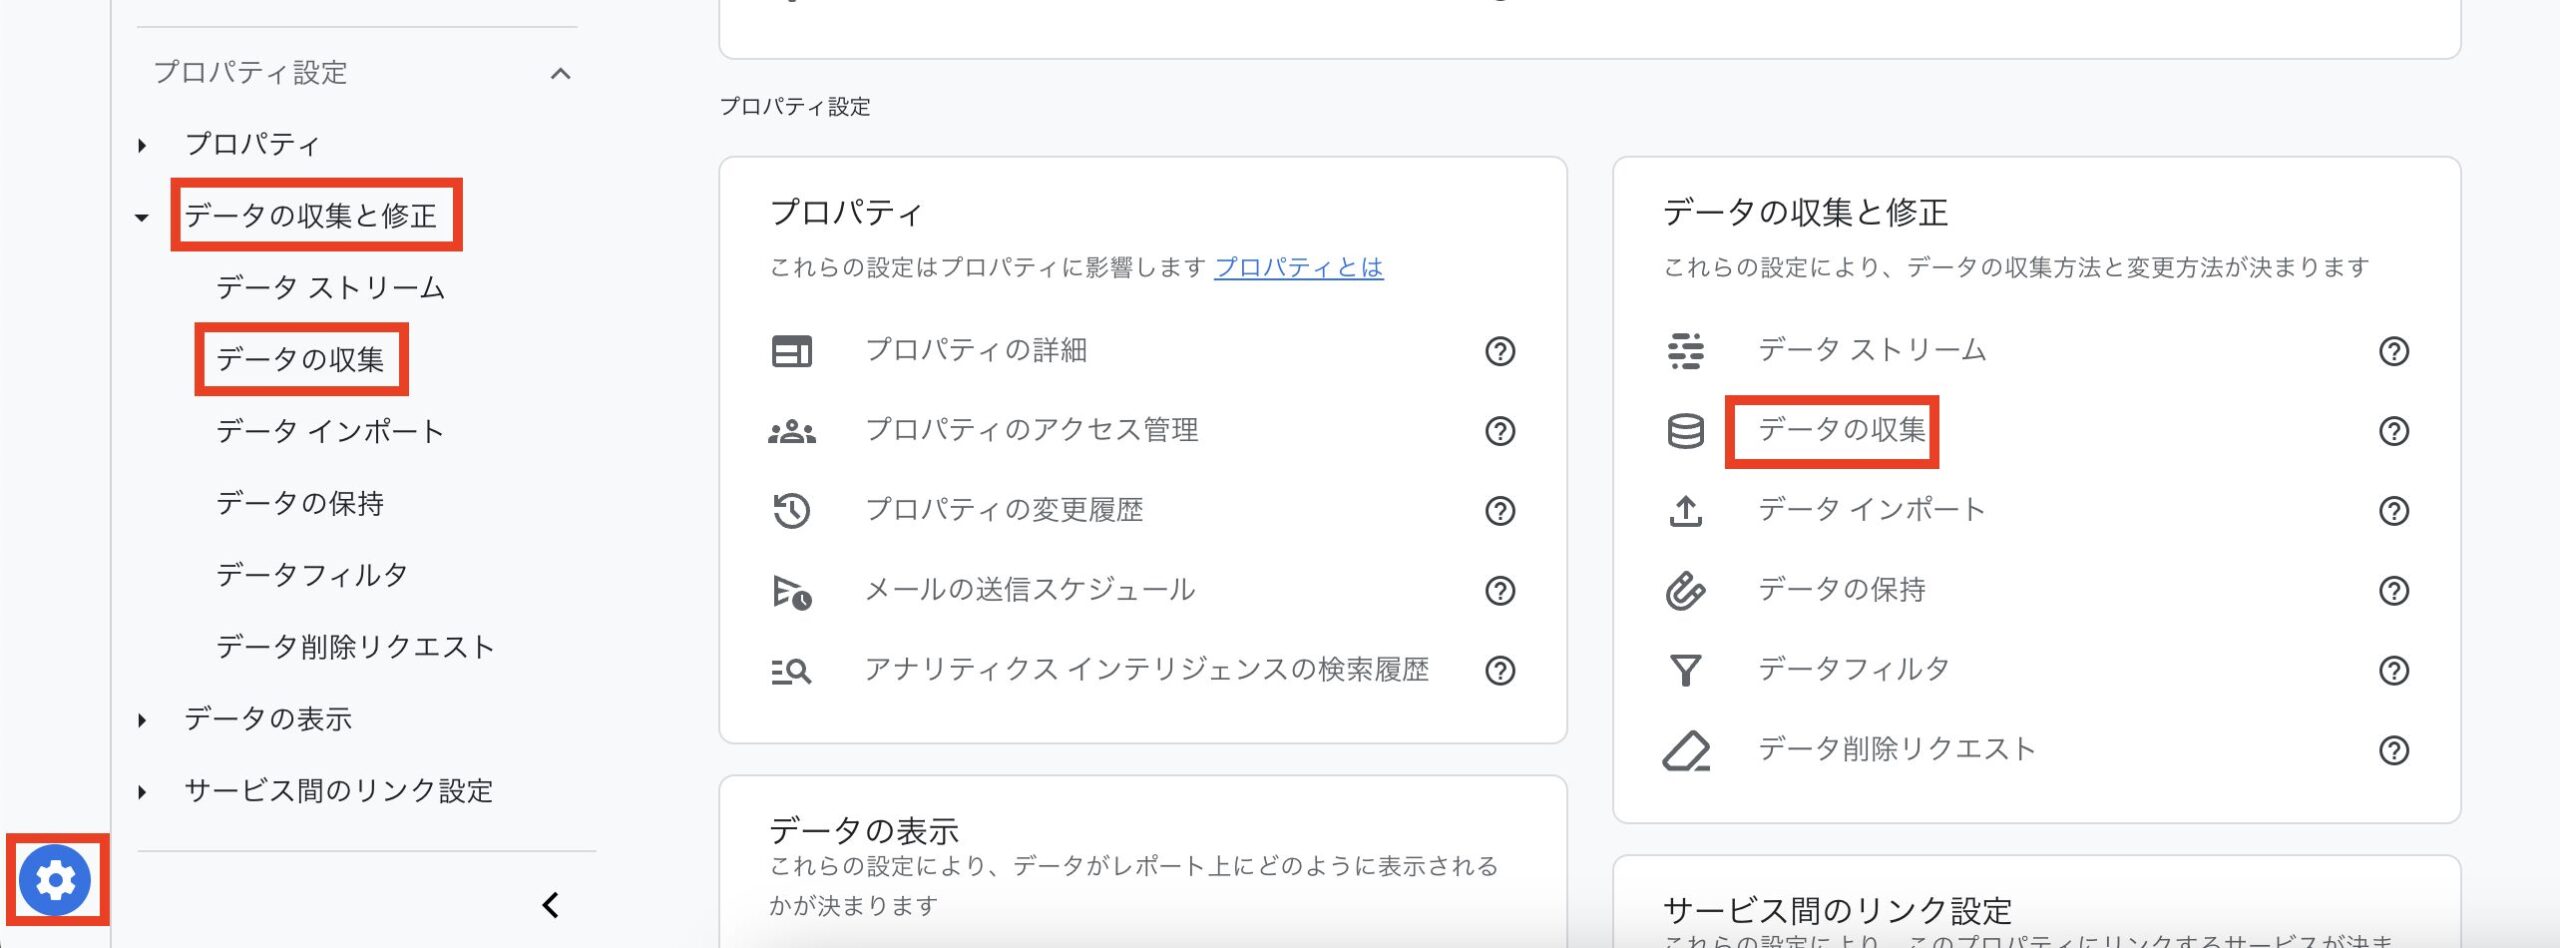Expand the プロパティ tree arrow

click(x=142, y=146)
